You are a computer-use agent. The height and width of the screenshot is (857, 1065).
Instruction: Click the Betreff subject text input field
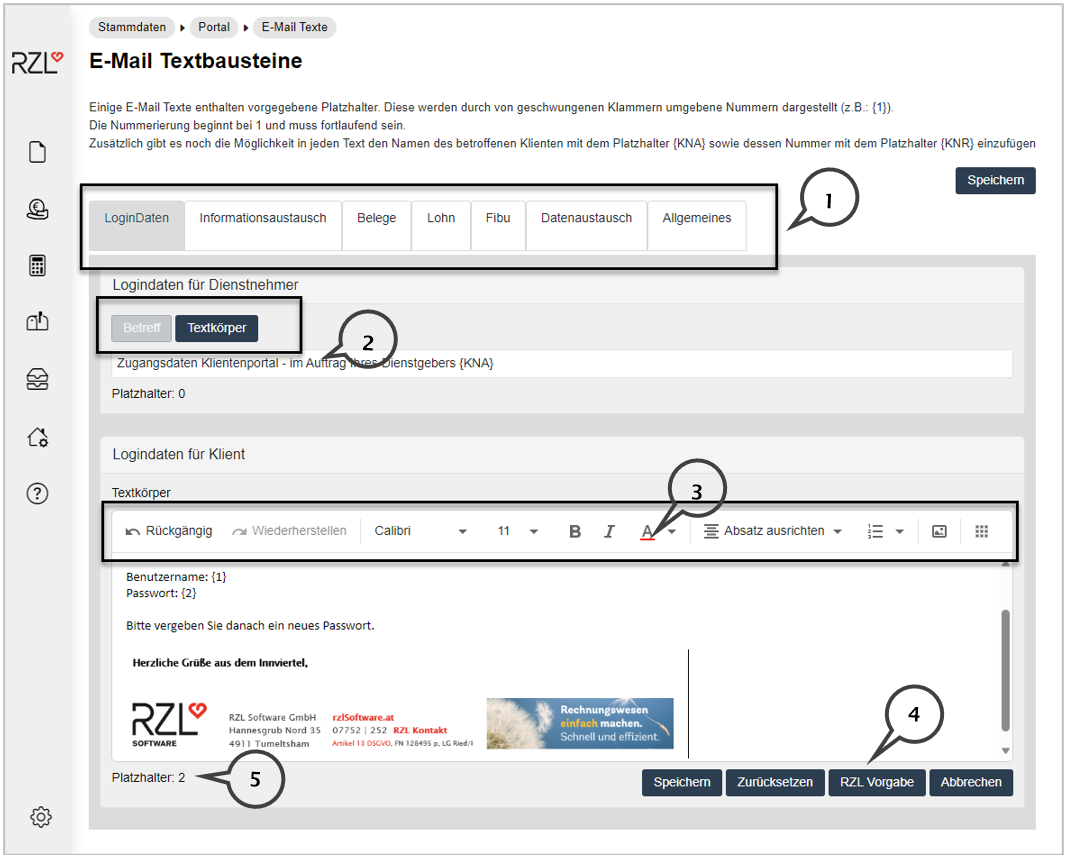coord(560,363)
